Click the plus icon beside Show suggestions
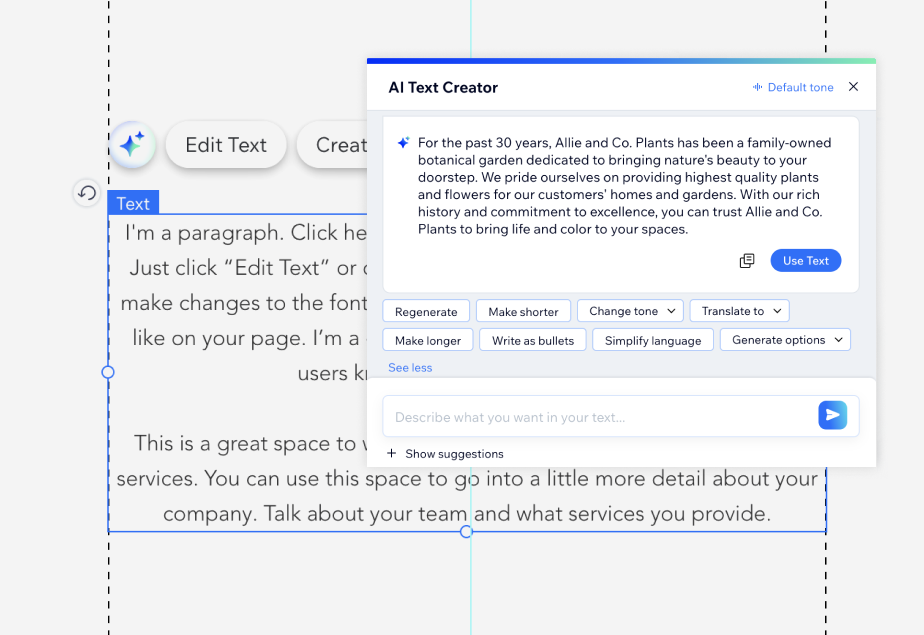The image size is (924, 635). (391, 453)
